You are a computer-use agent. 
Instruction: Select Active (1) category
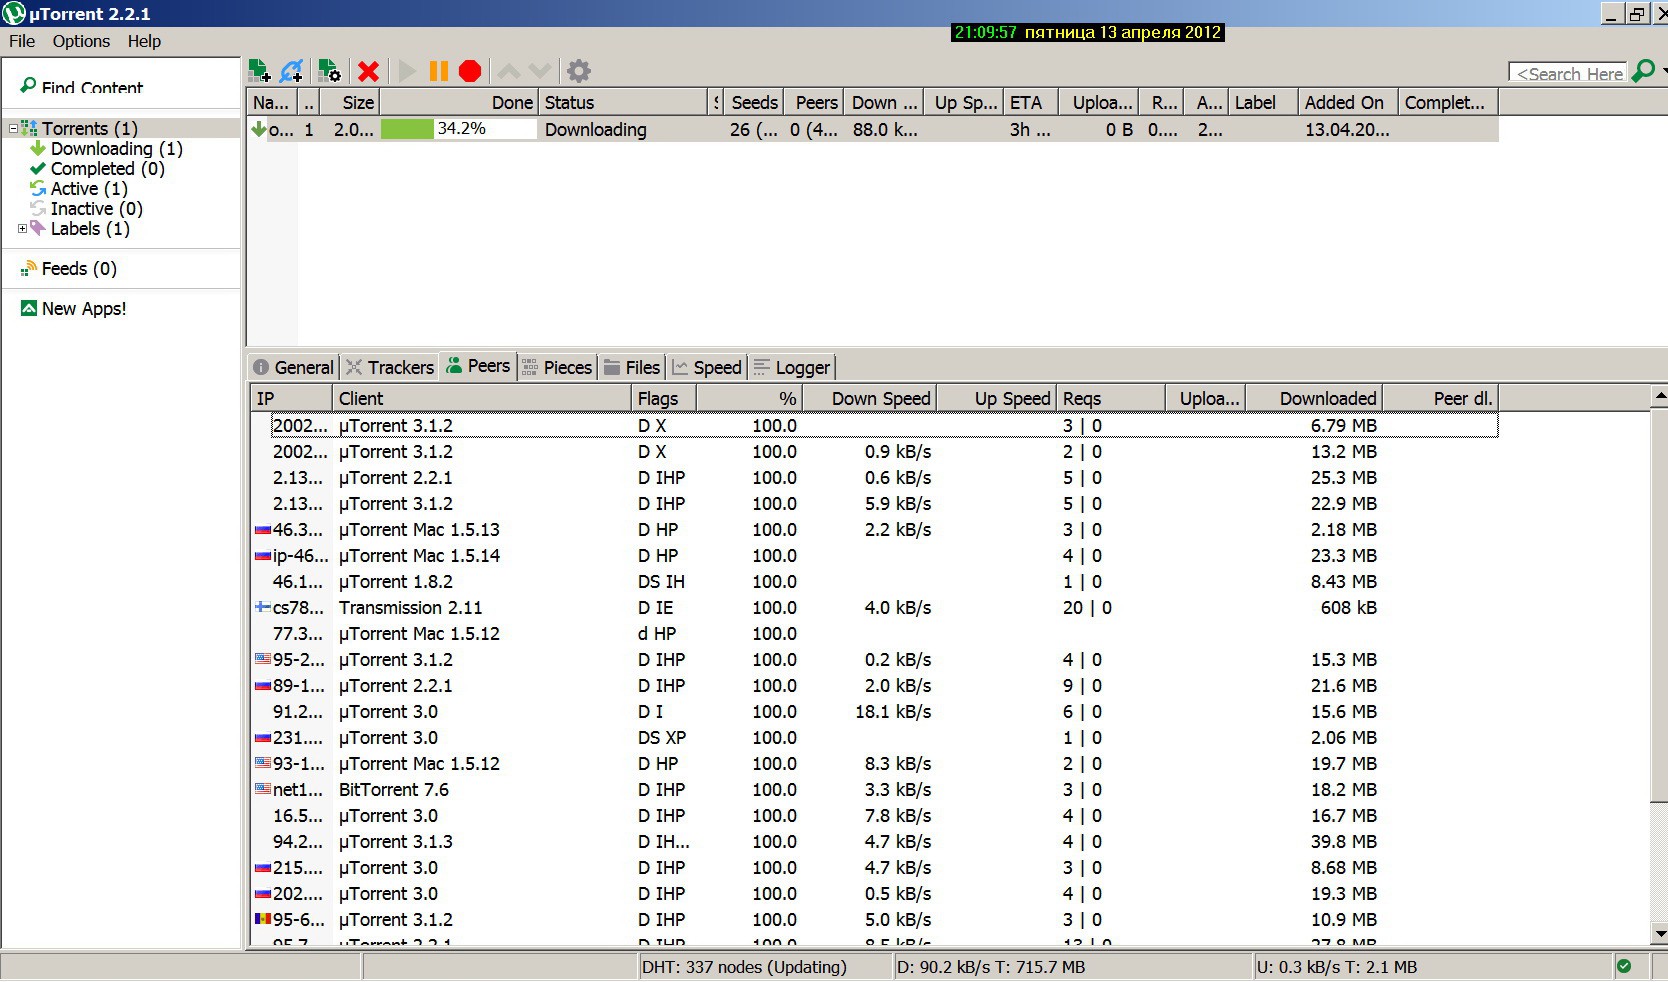pyautogui.click(x=89, y=188)
